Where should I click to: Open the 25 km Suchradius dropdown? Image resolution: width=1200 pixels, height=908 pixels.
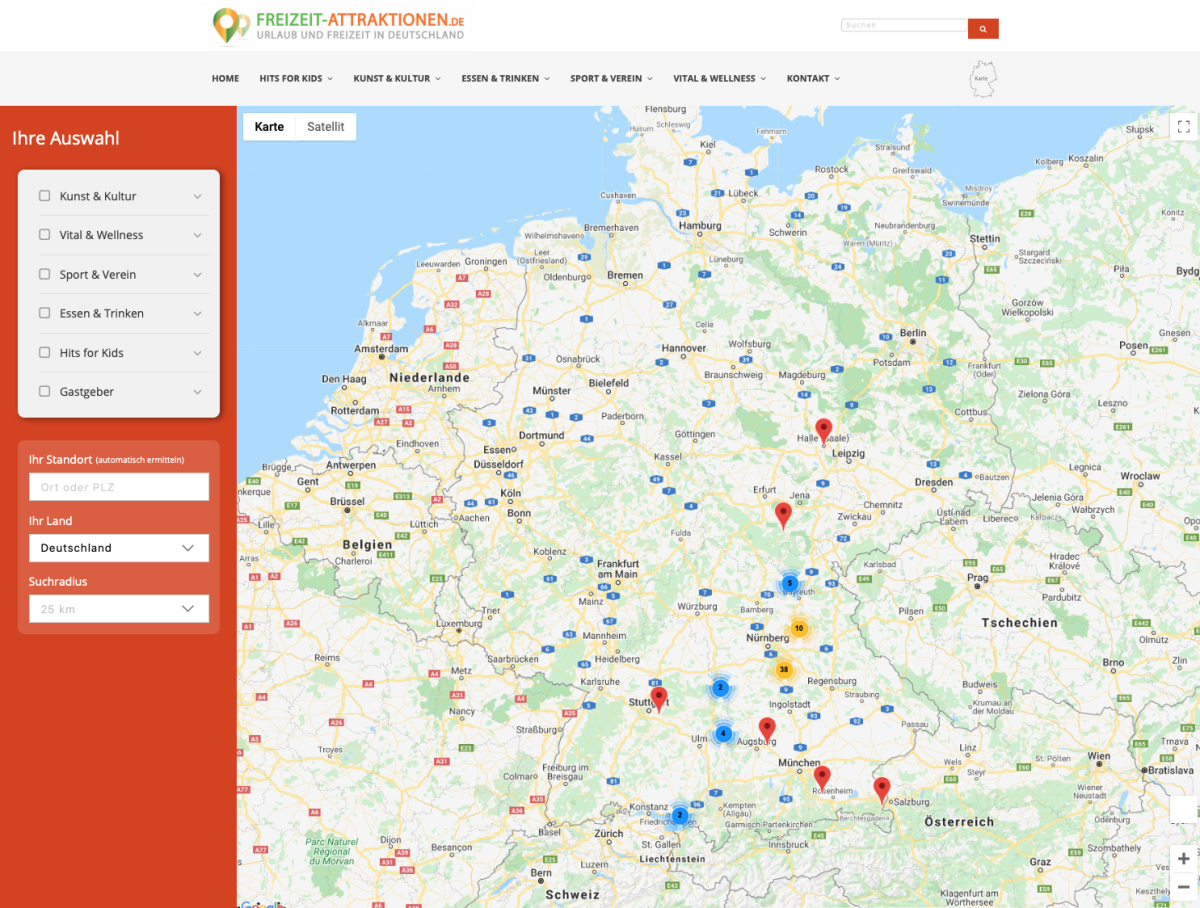coord(119,609)
